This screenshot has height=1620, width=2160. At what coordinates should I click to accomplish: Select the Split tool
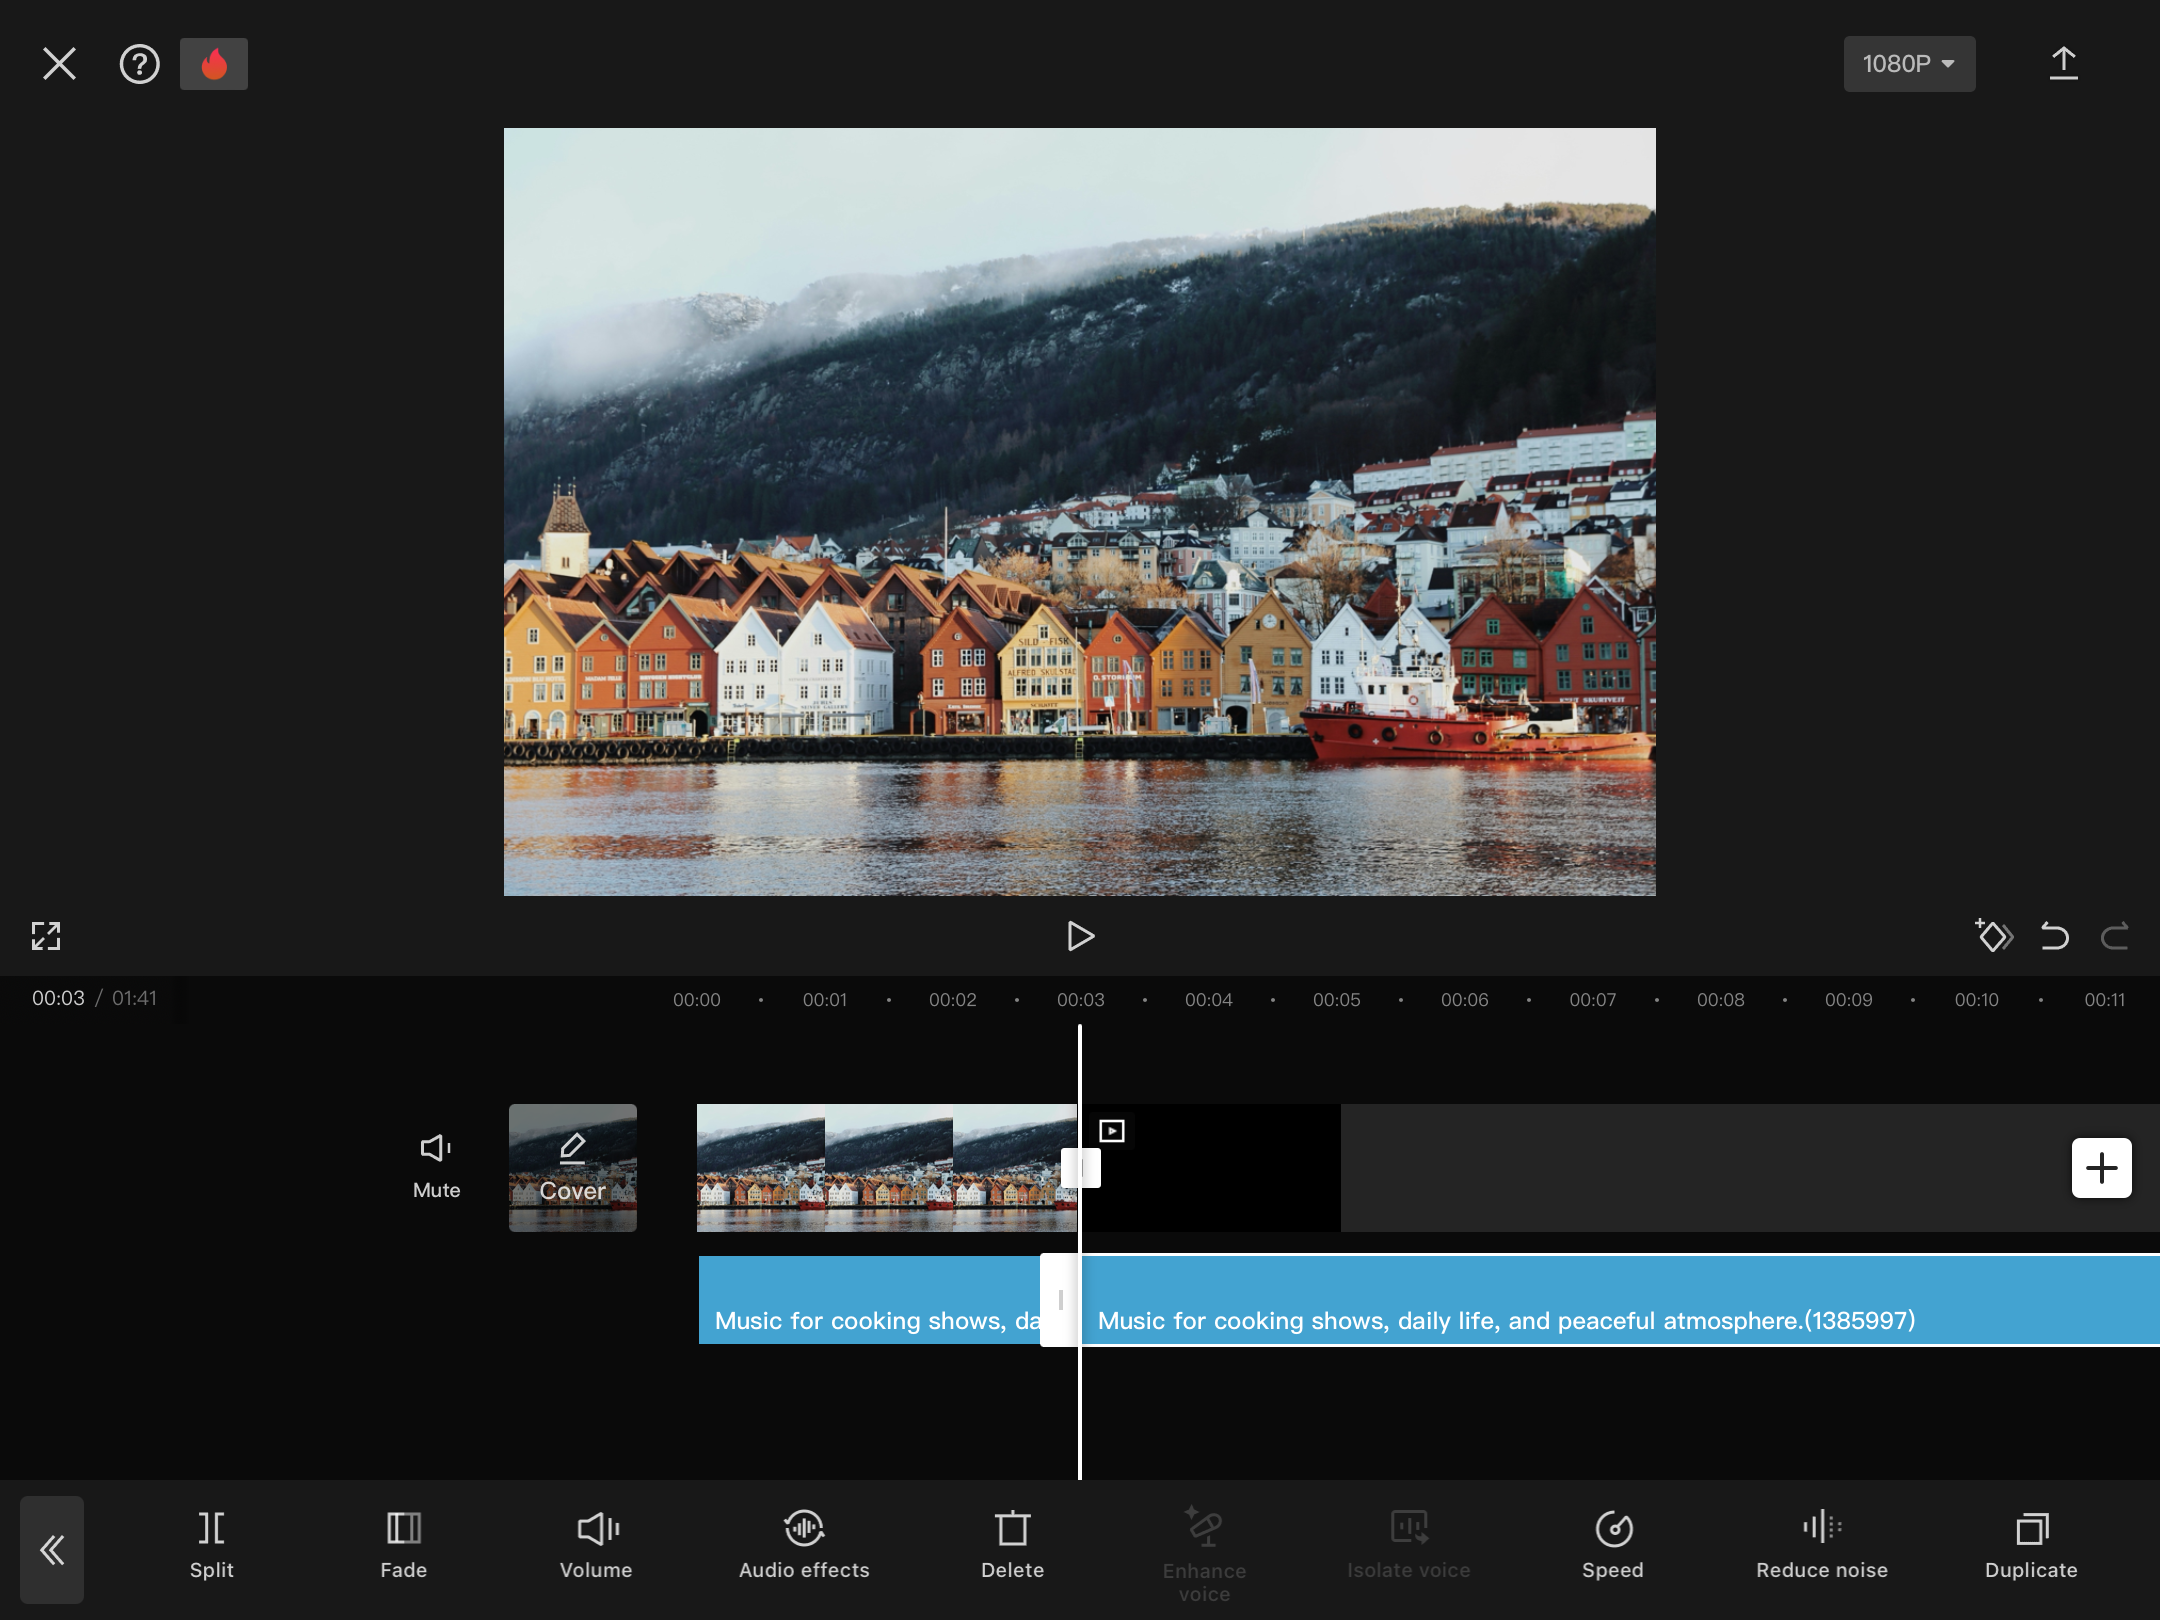[x=211, y=1546]
